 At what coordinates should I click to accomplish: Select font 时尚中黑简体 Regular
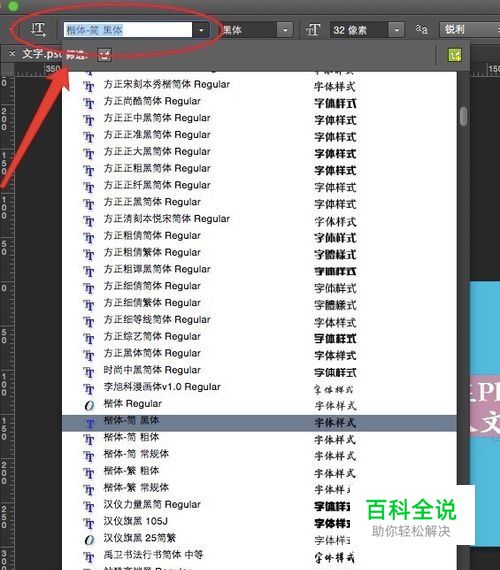pos(259,370)
